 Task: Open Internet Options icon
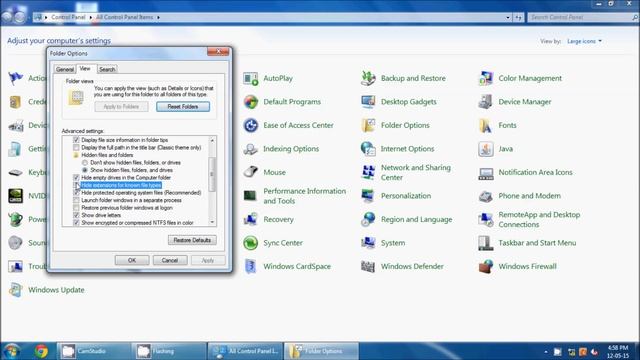[368, 149]
